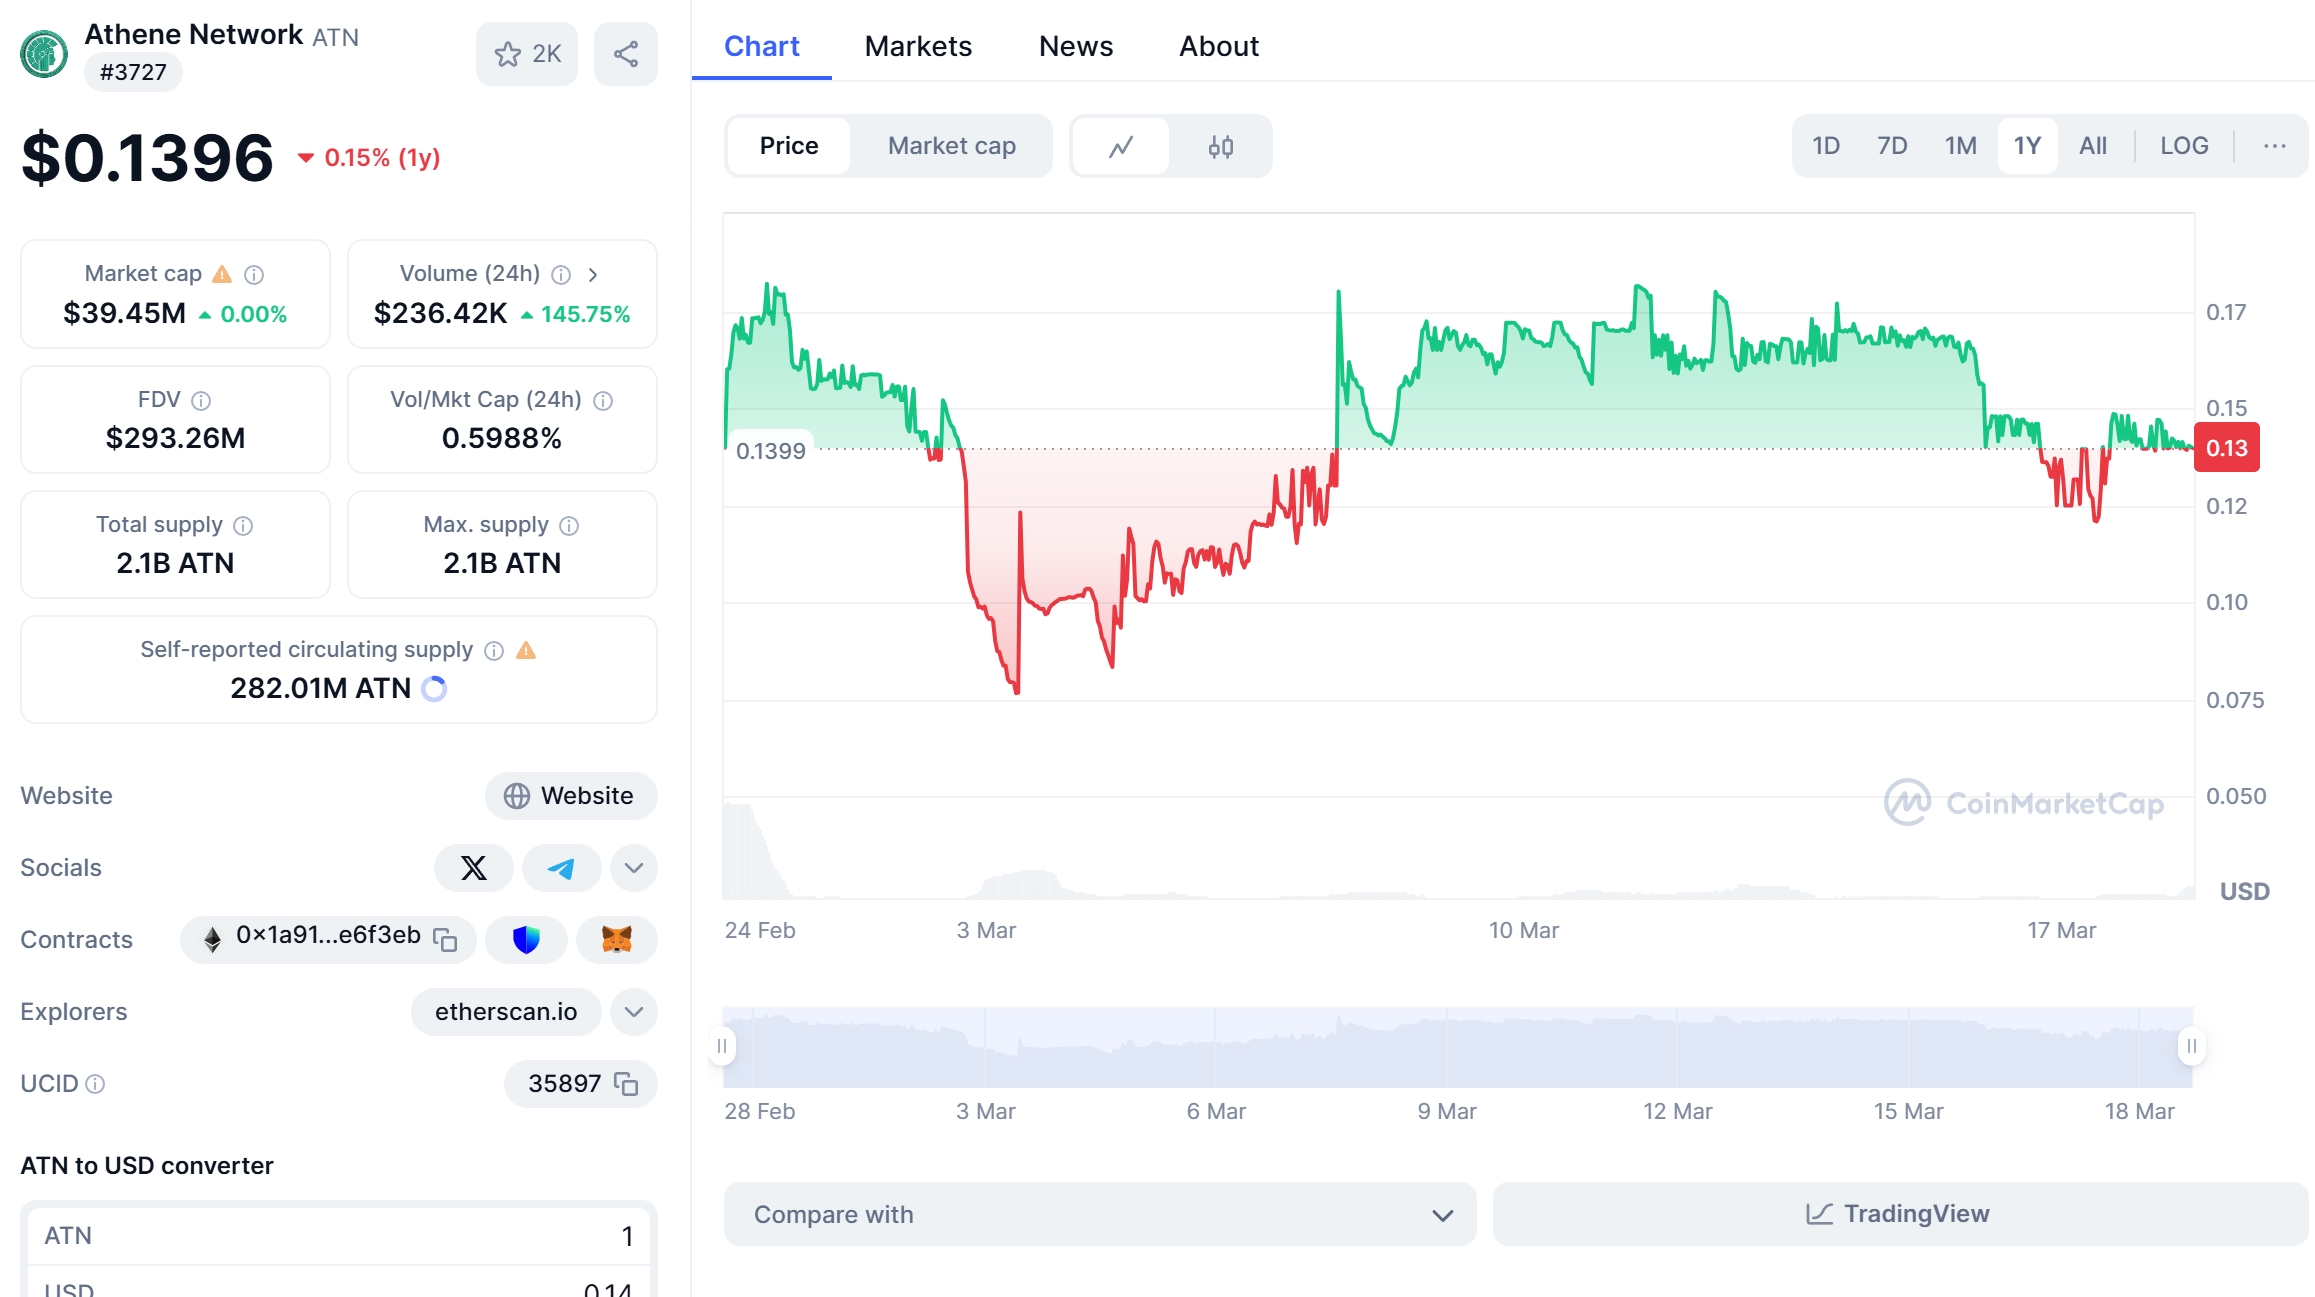Switch to the Chart tab
Image resolution: width=2315 pixels, height=1297 pixels.
tap(762, 46)
